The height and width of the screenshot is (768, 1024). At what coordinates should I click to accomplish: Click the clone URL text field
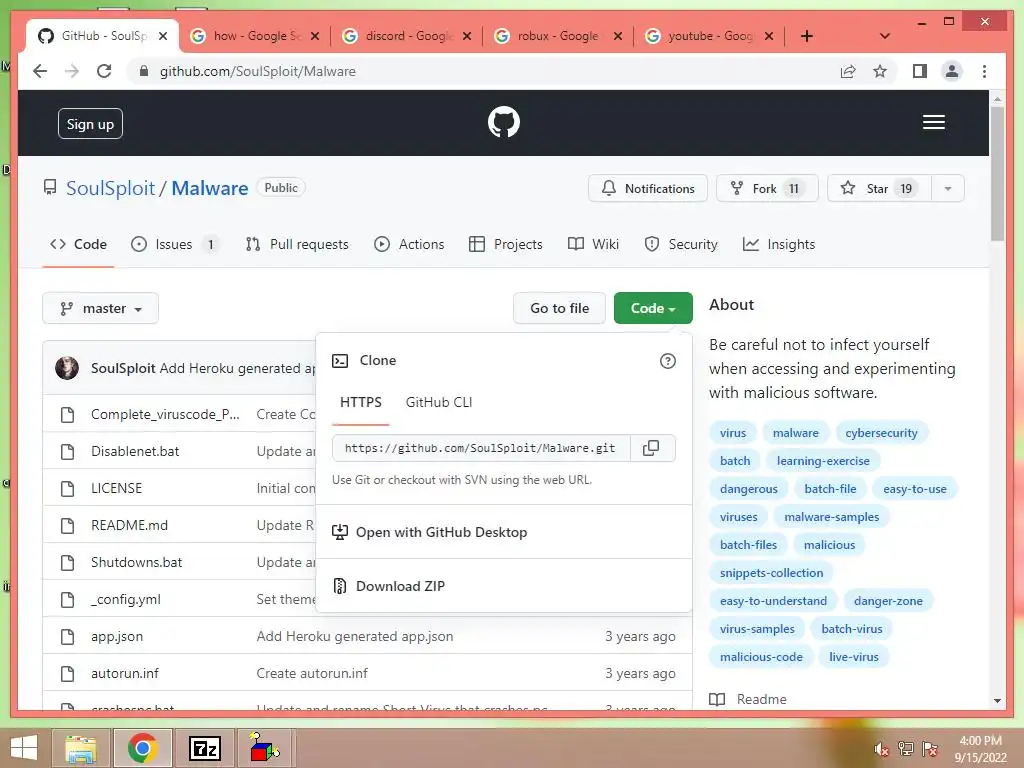[x=481, y=448]
